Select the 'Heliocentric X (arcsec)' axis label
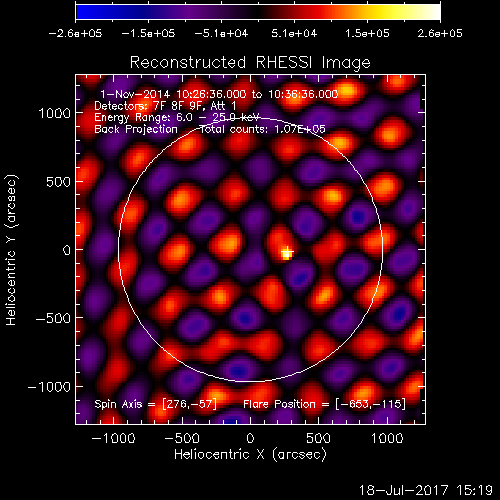 (x=250, y=455)
